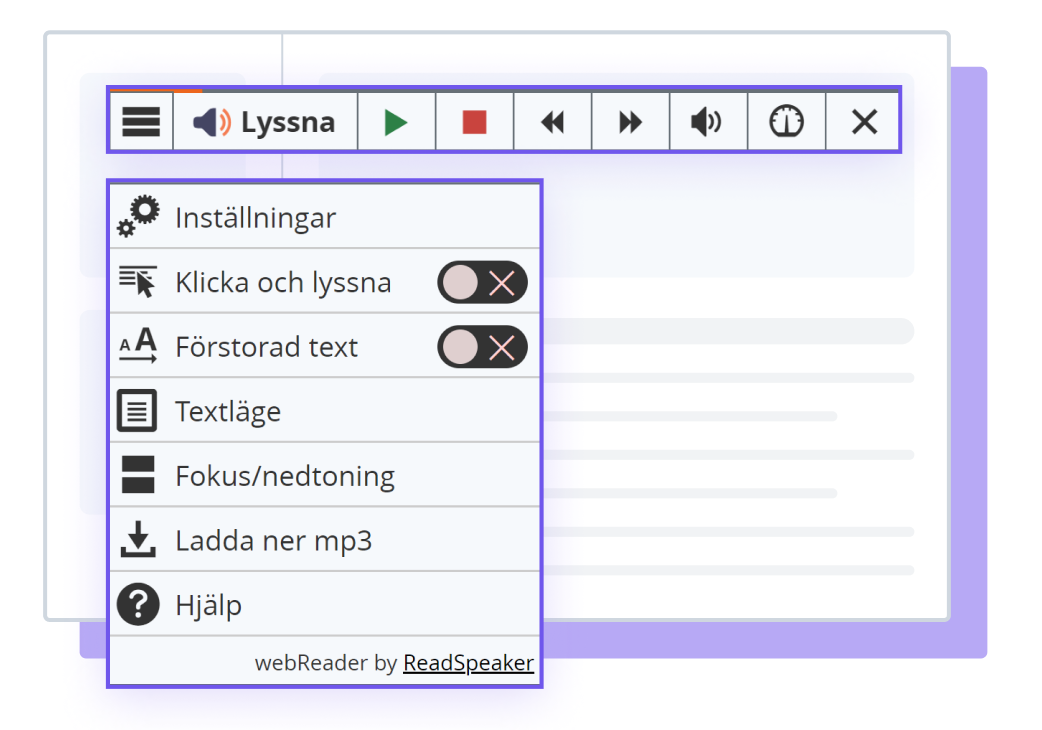Image resolution: width=1042 pixels, height=730 pixels.
Task: Click the fast-forward icon
Action: coord(630,122)
